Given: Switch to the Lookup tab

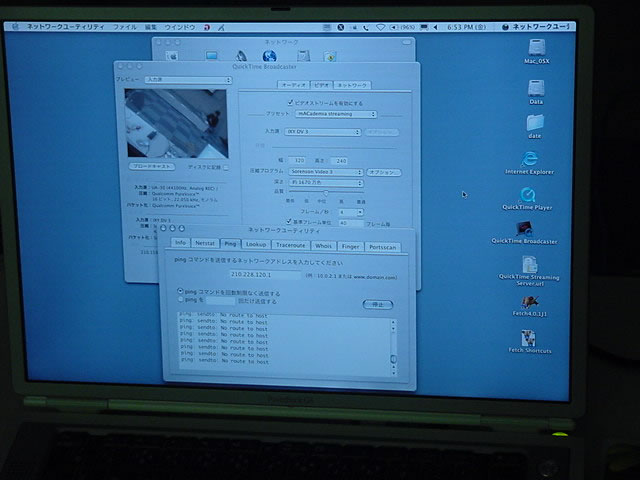Looking at the screenshot, I should 256,244.
